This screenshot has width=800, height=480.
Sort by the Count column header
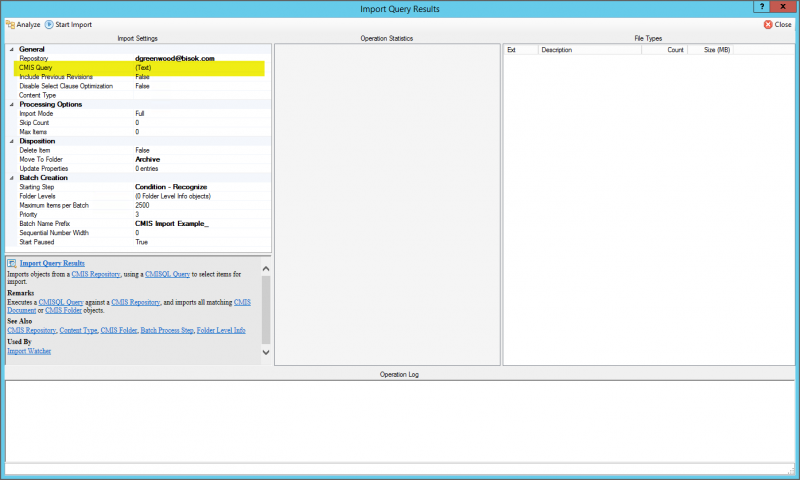665,50
